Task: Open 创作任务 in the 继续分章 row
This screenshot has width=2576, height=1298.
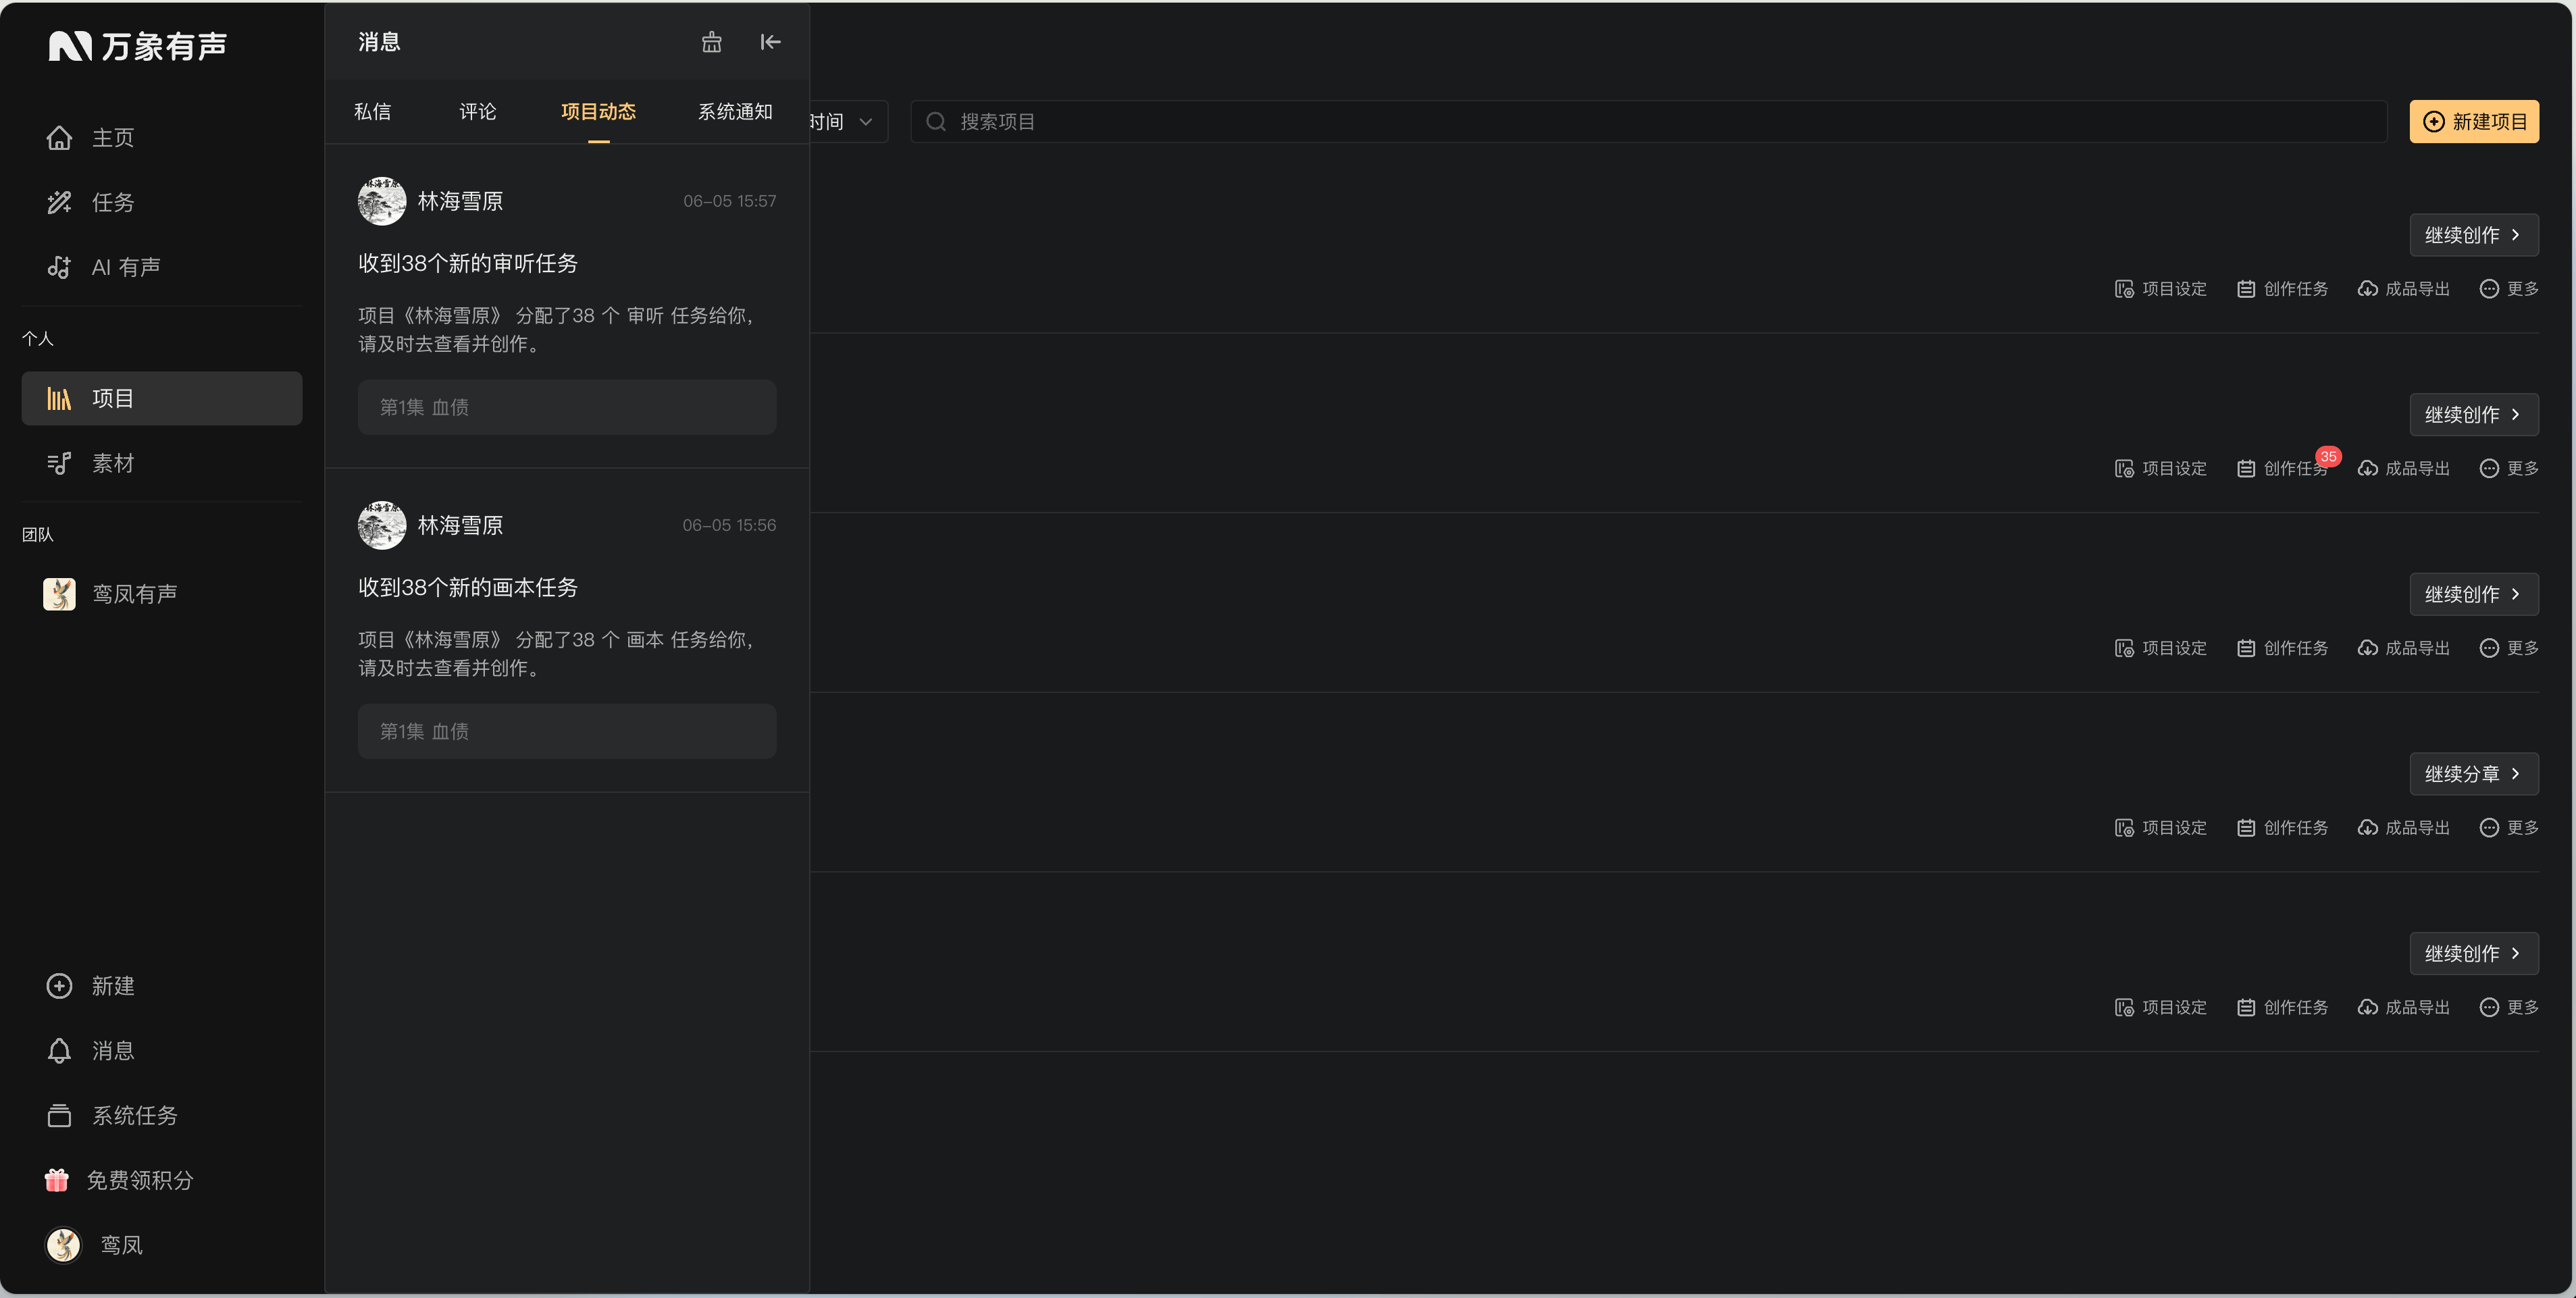Action: (2283, 828)
